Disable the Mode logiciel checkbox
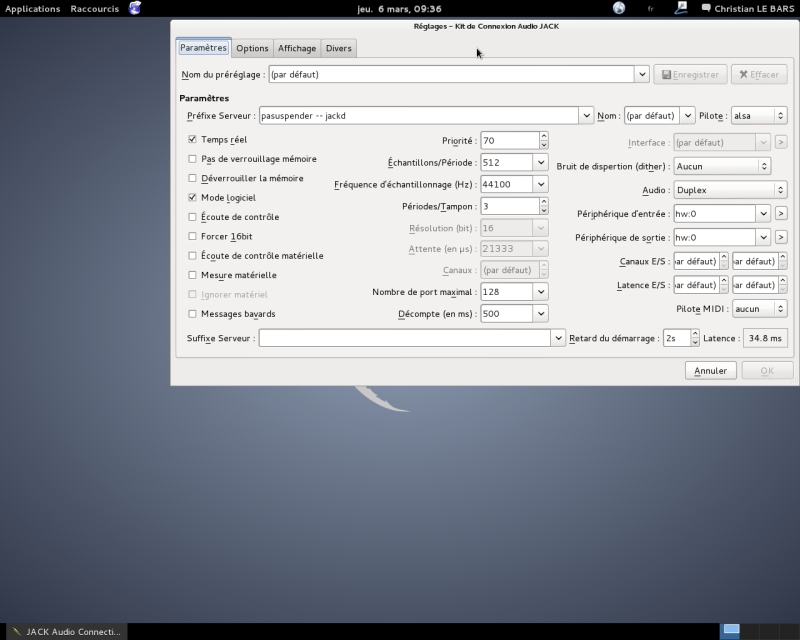 click(x=192, y=198)
